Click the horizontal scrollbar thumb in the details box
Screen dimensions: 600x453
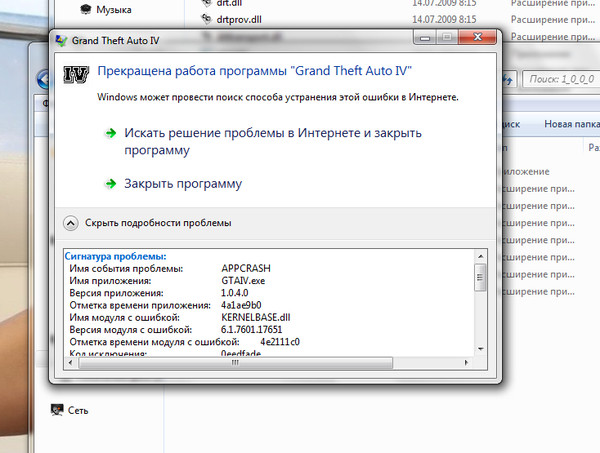point(235,362)
